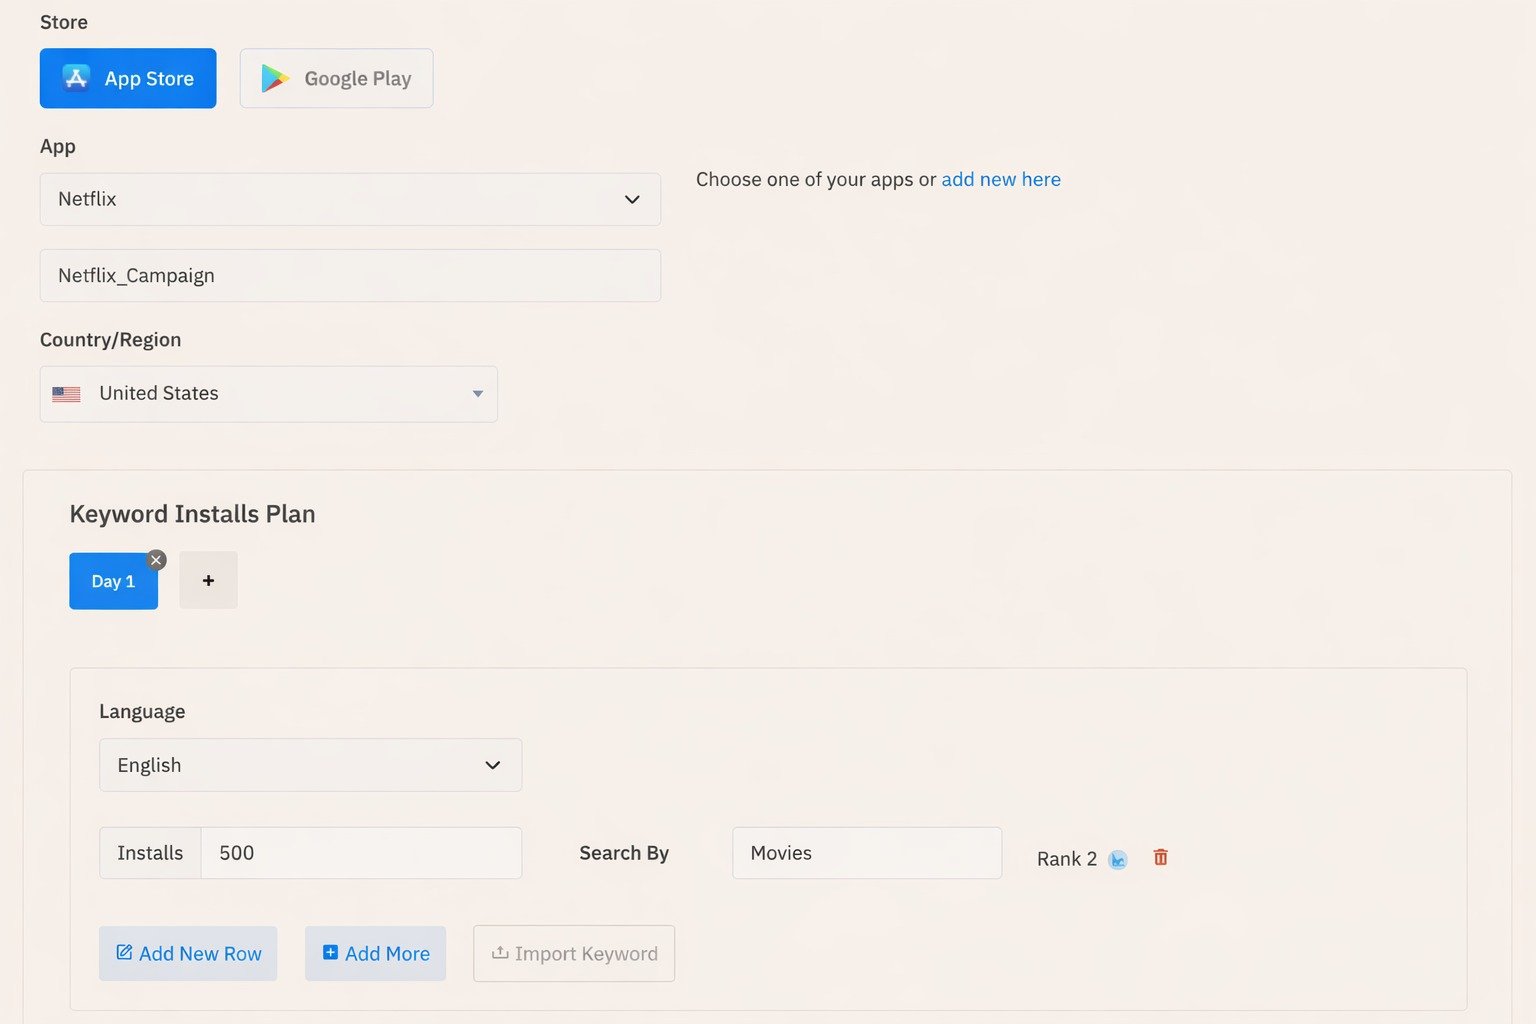Click the Installs field showing 500
Viewport: 1536px width, 1024px height.
point(360,853)
